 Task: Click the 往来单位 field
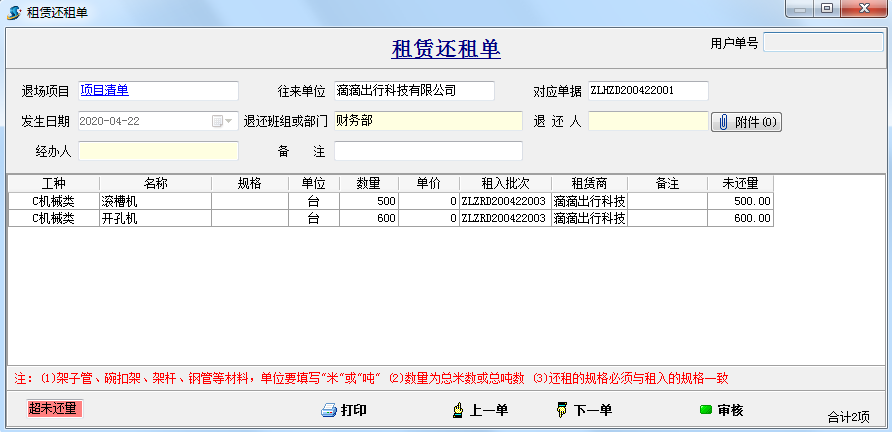point(413,91)
